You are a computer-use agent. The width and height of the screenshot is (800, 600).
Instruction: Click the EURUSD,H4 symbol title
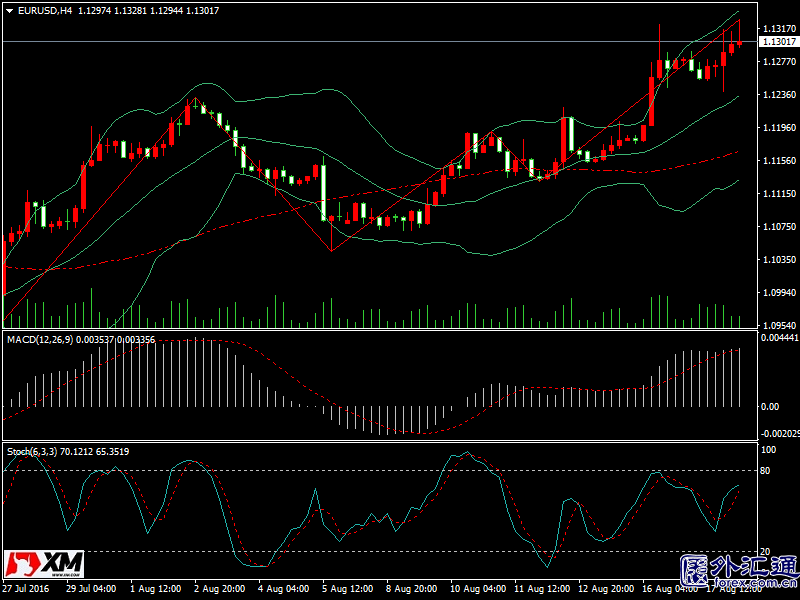pos(45,10)
